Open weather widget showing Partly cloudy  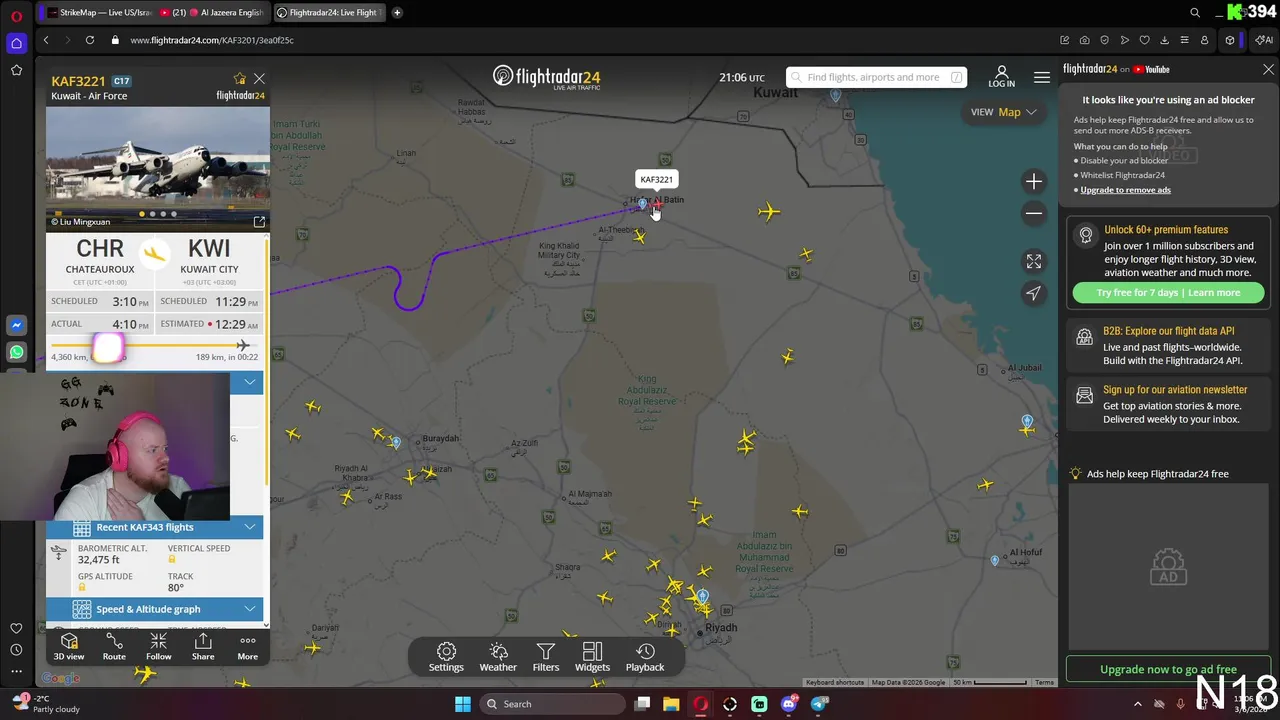(x=45, y=704)
